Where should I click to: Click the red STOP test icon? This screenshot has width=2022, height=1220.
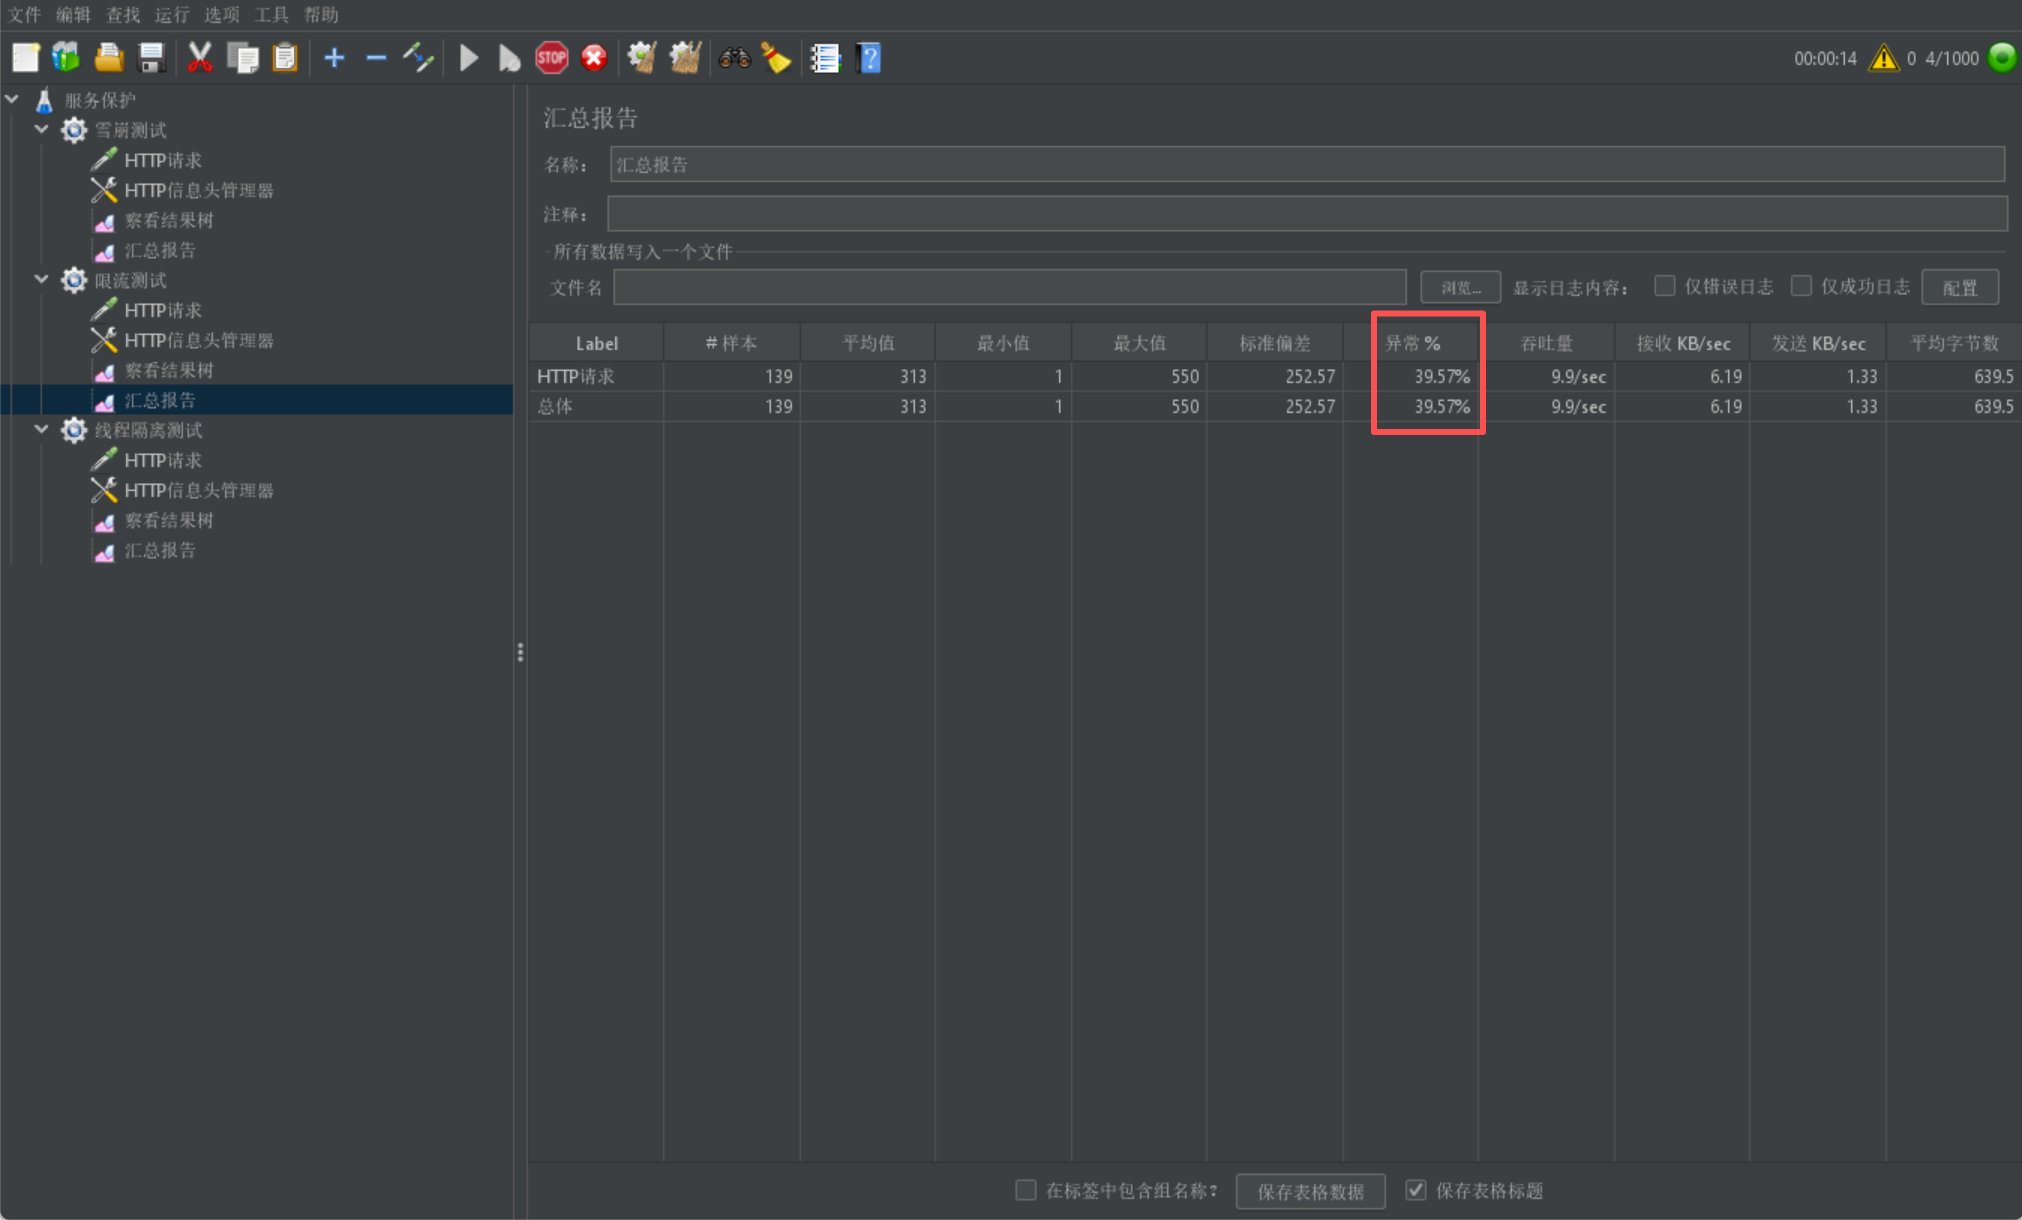pos(551,58)
